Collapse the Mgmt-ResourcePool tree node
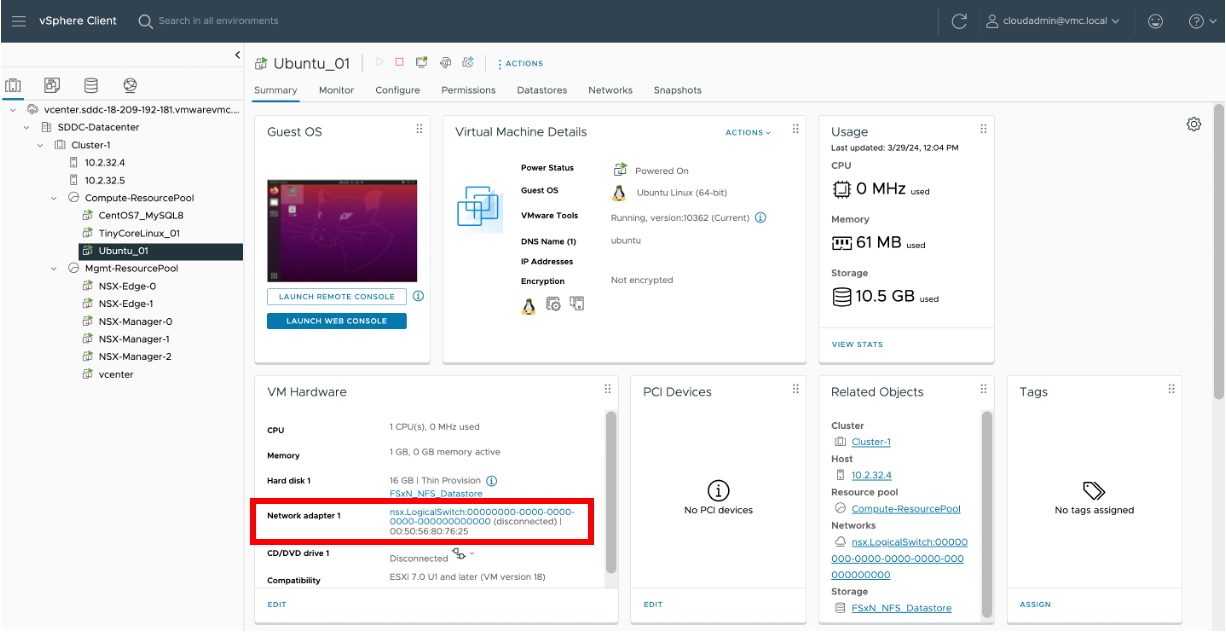The width and height of the screenshot is (1226, 632). point(55,268)
